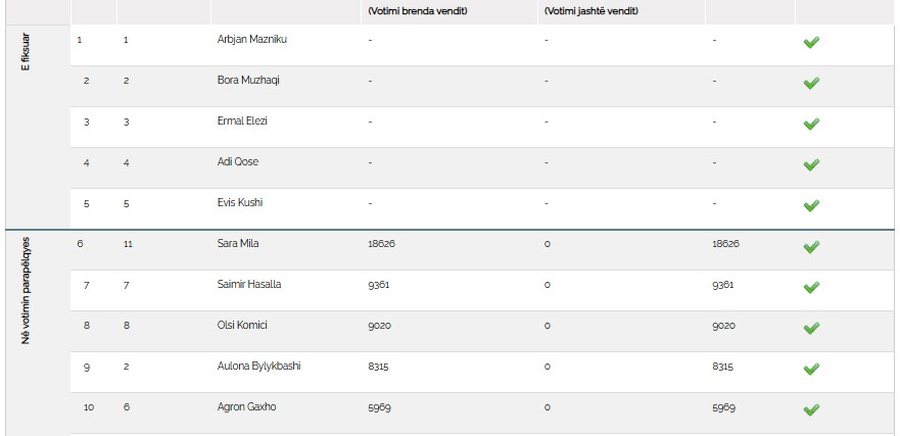Click the E fiksuar section label
Screen dimensions: 900x436
click(25, 52)
